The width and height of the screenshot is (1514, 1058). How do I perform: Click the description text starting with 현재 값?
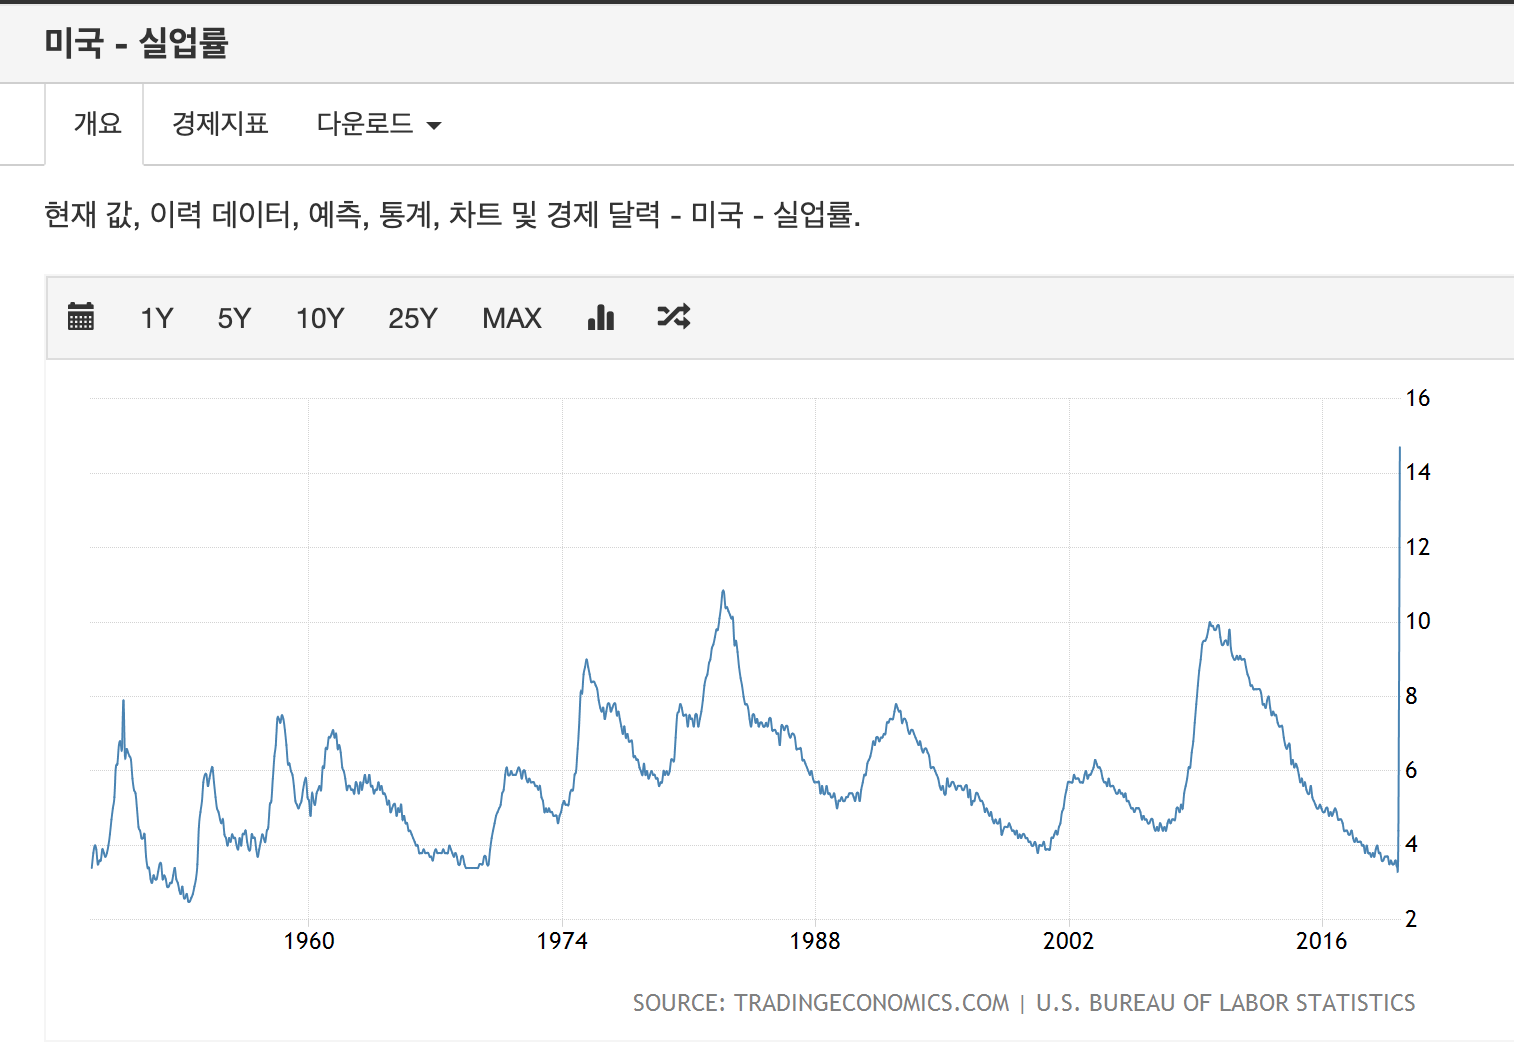click(x=452, y=214)
